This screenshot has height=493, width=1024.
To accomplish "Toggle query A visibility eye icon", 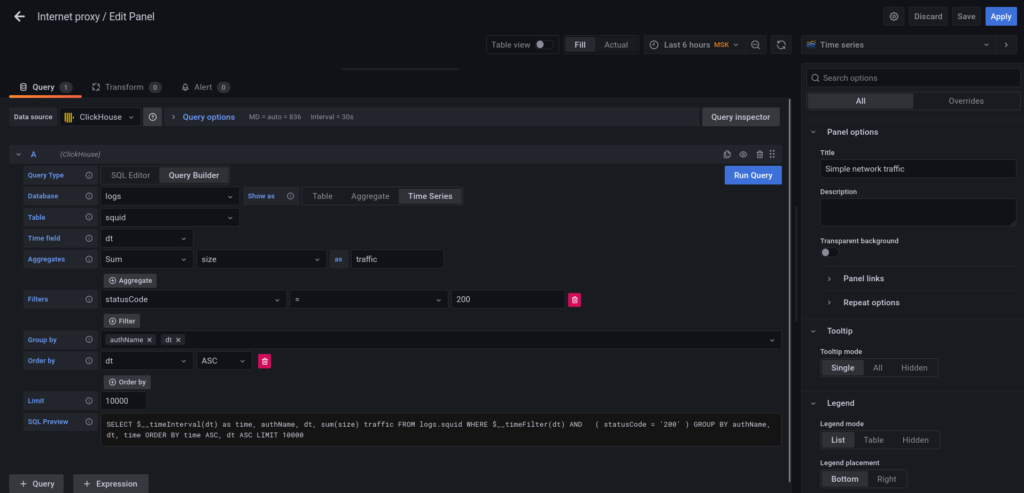I will (x=743, y=155).
